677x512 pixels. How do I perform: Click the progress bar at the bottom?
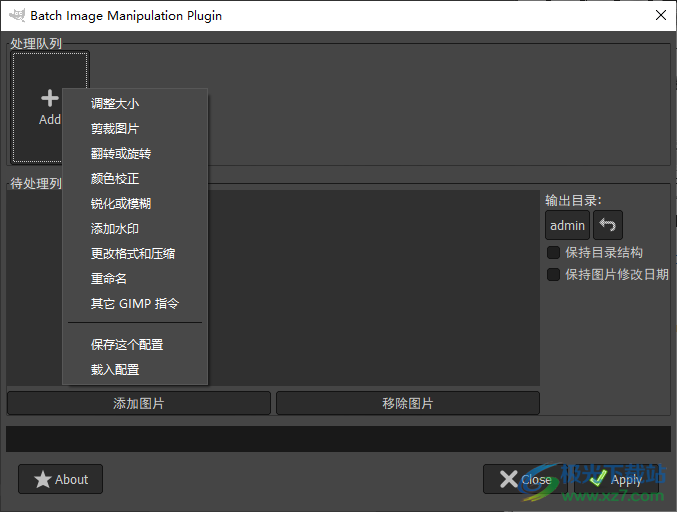(x=338, y=439)
